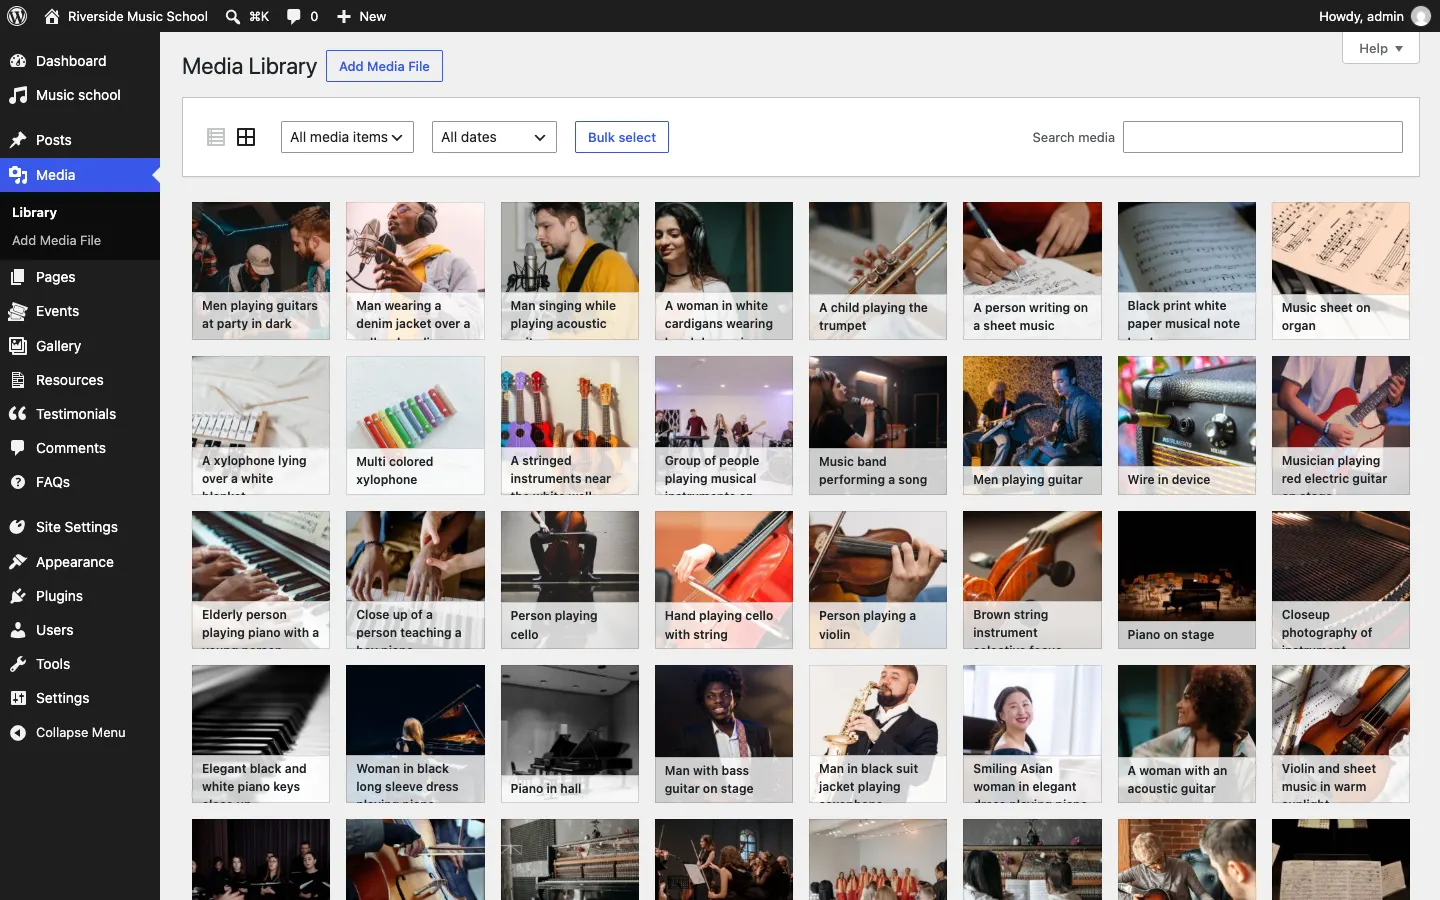Click the Bulk select button
Screen dimensions: 1440x900
(x=622, y=137)
